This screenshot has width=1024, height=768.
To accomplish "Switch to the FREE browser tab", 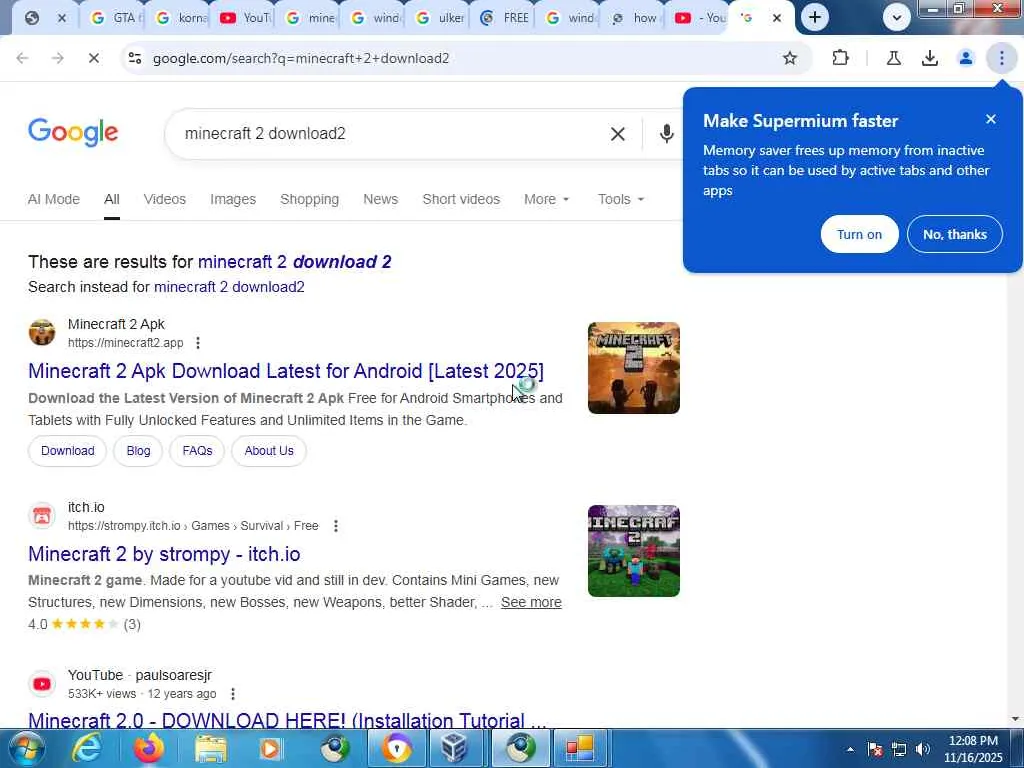I will coord(504,18).
